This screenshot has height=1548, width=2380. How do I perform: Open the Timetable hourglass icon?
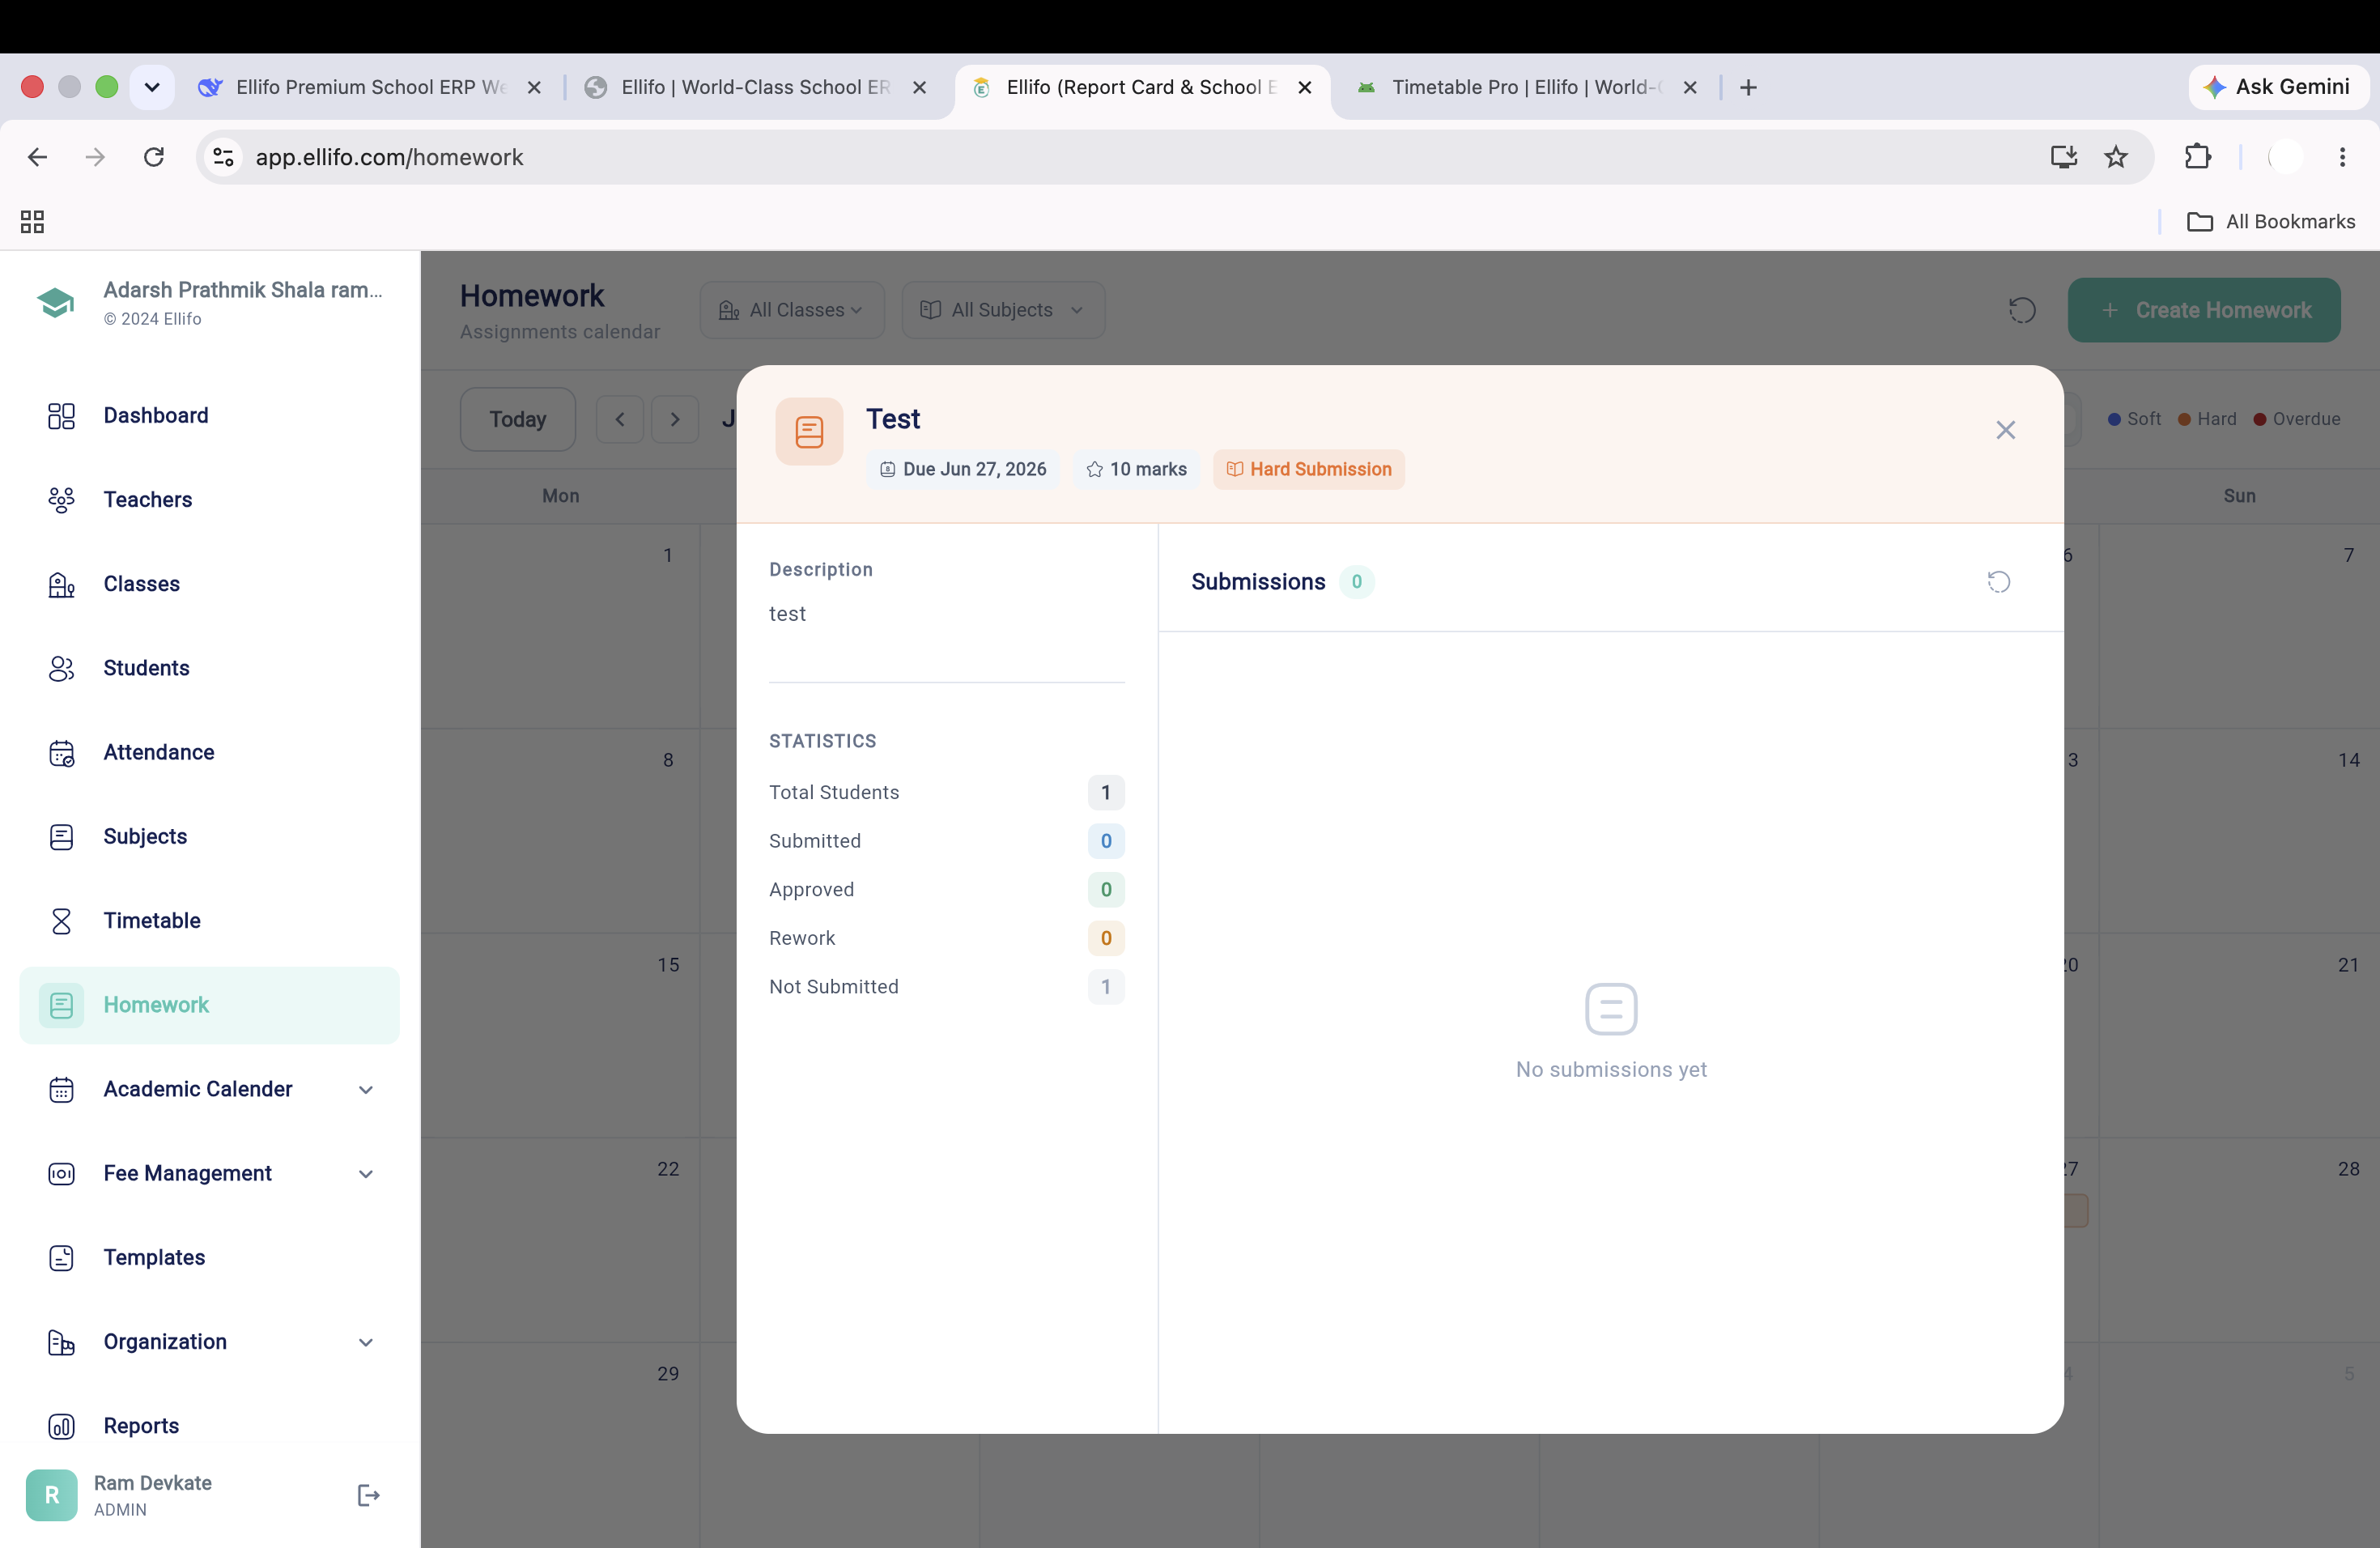(x=61, y=921)
